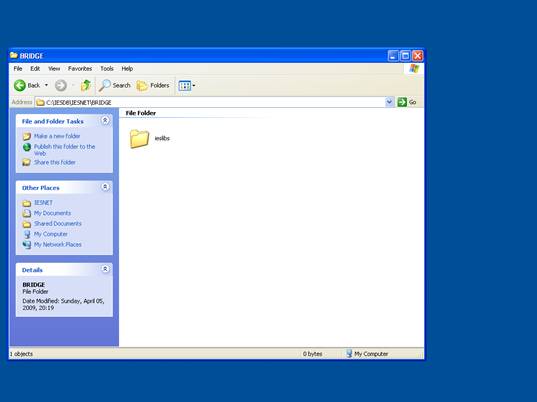This screenshot has width=537, height=402.
Task: Collapse the Other Places panel
Action: tap(105, 187)
